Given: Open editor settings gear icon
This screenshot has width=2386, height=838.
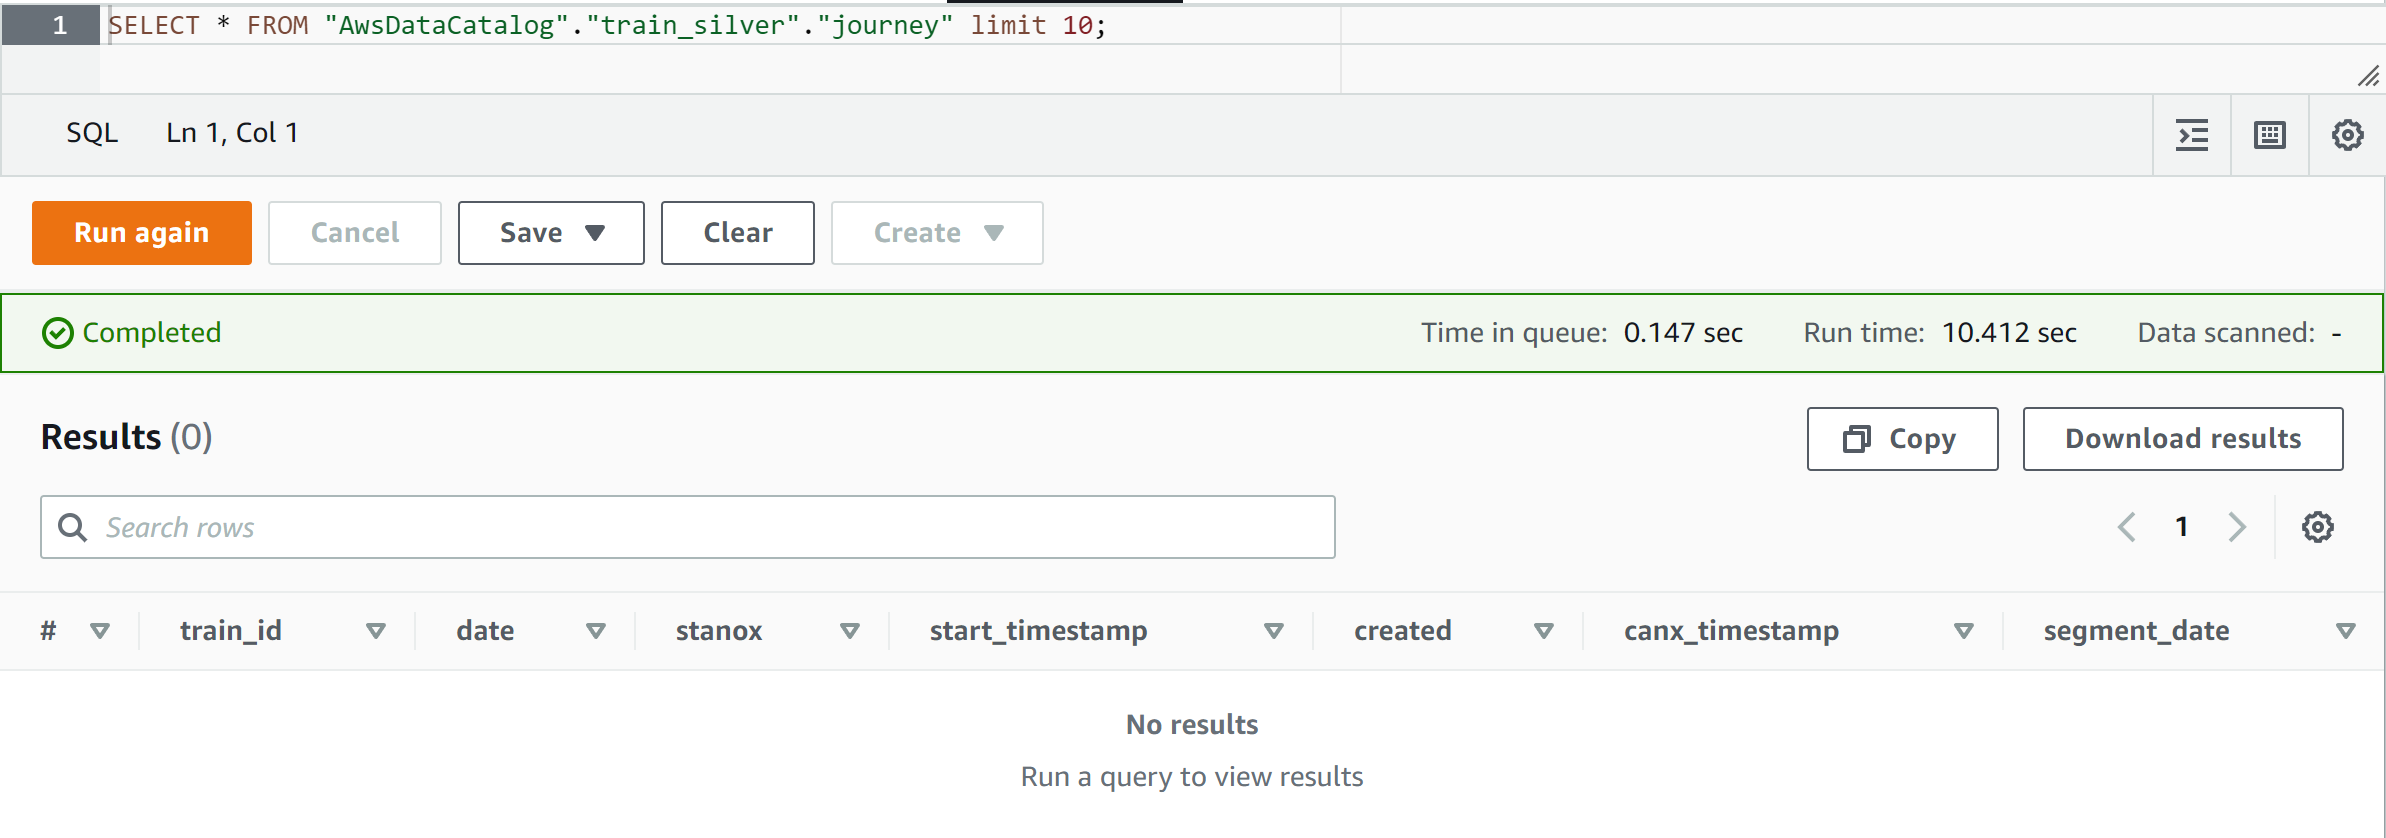Looking at the screenshot, I should [x=2348, y=135].
